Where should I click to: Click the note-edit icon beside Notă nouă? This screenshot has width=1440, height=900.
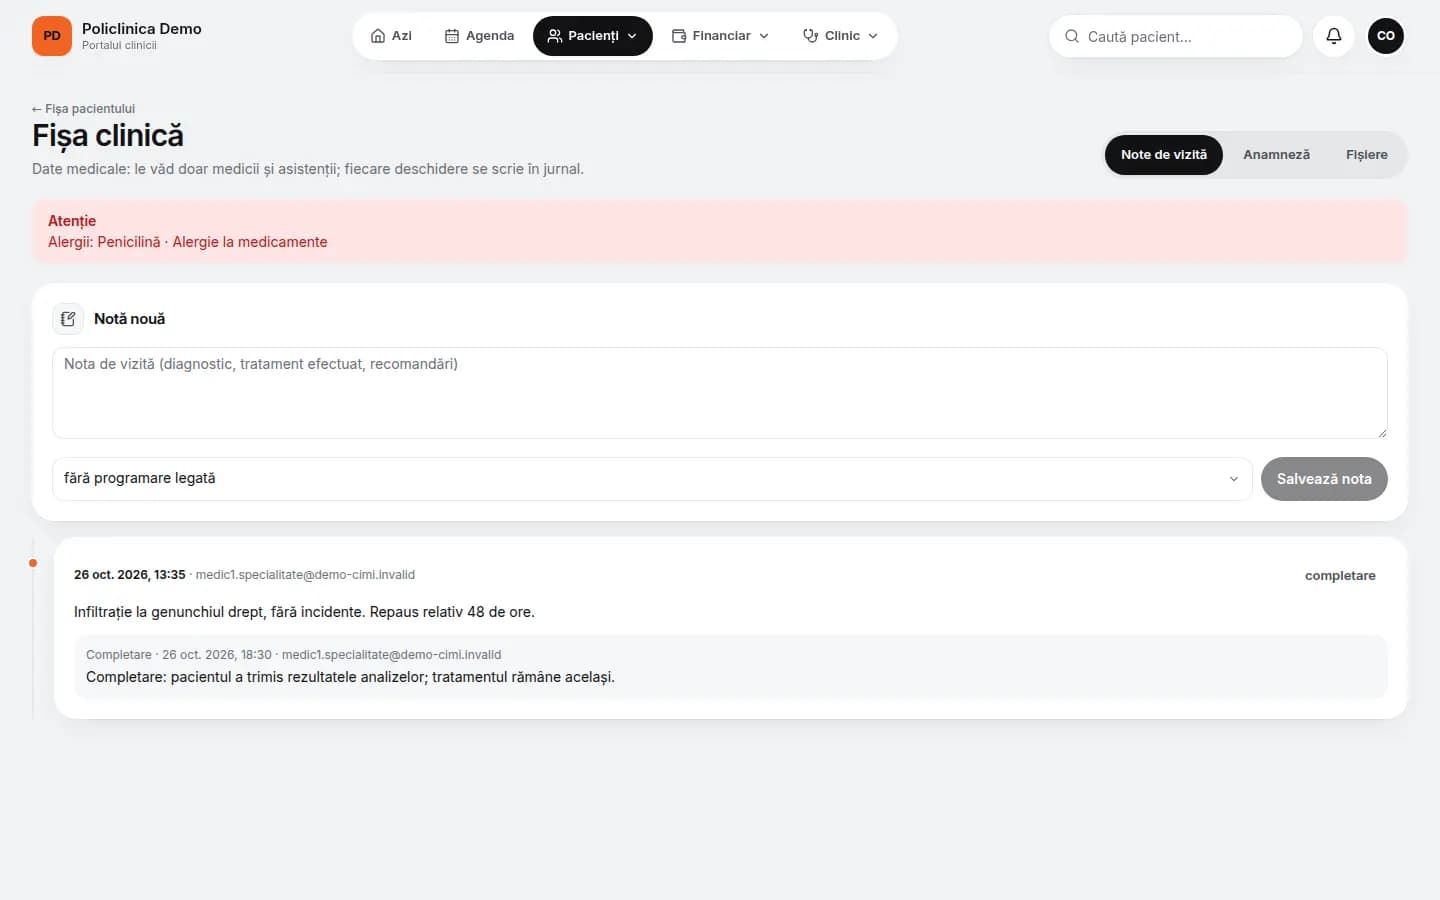(68, 319)
